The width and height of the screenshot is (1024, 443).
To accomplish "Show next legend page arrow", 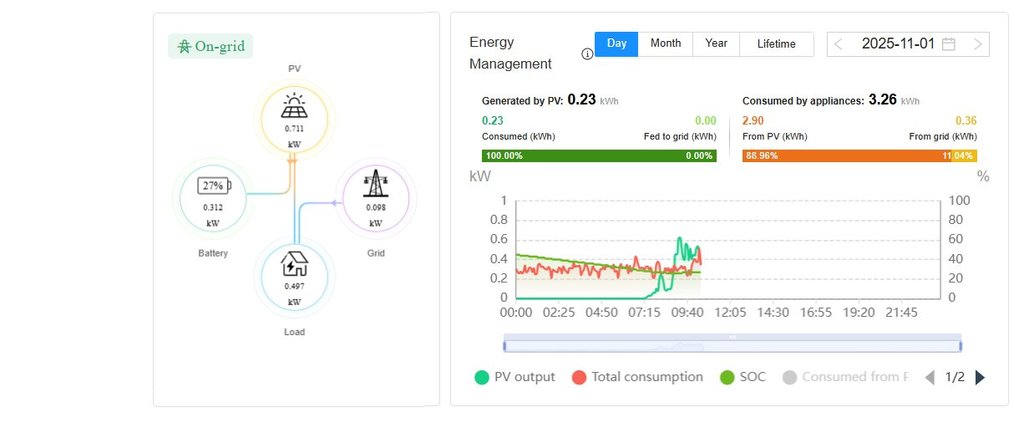I will click(x=980, y=377).
